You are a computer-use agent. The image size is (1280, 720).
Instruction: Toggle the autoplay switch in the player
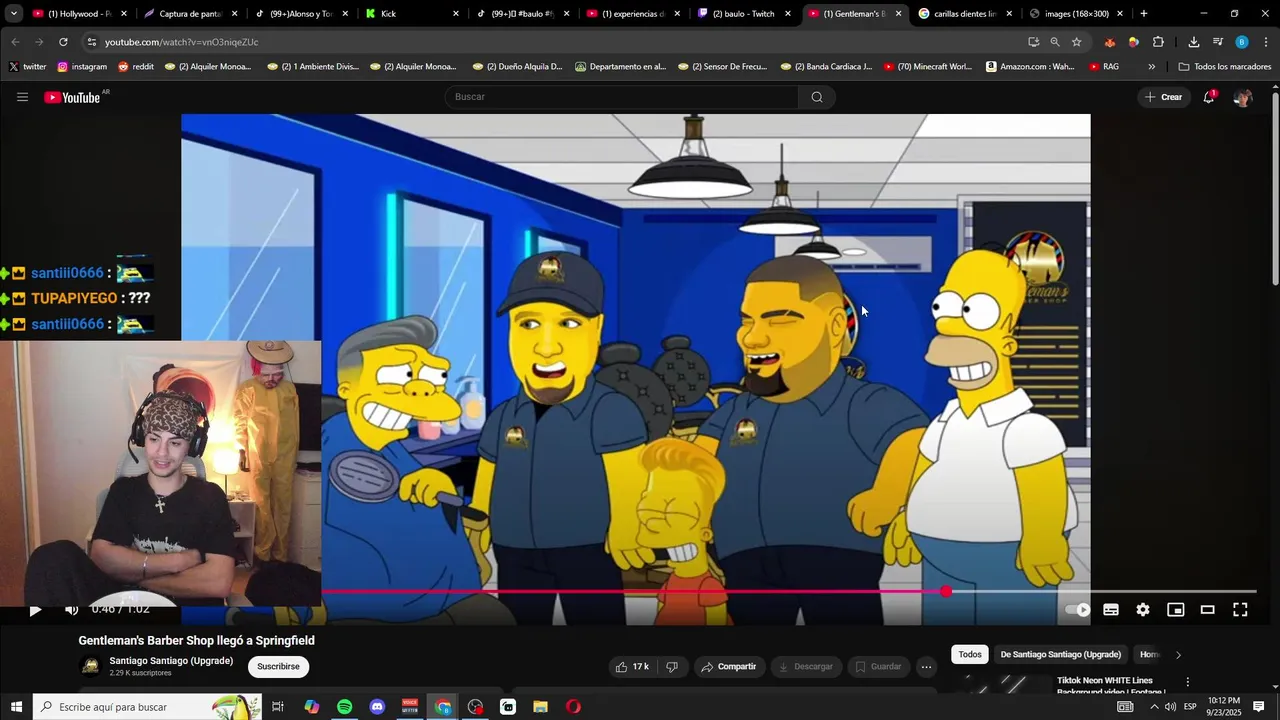click(1078, 610)
